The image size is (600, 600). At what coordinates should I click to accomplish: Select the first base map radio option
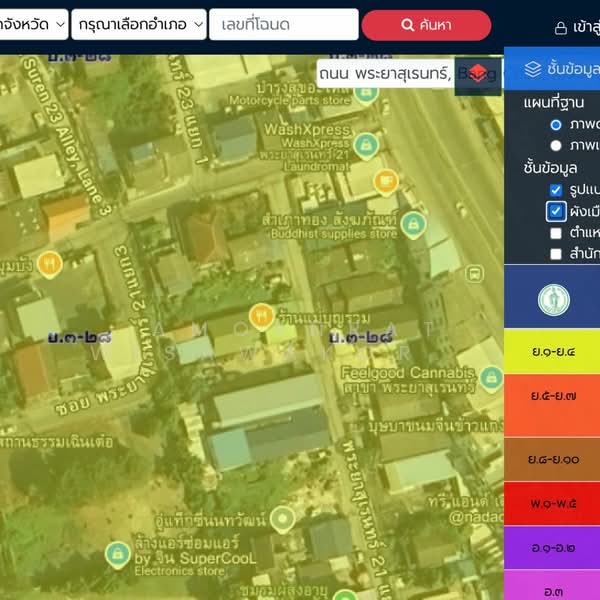pyautogui.click(x=556, y=125)
